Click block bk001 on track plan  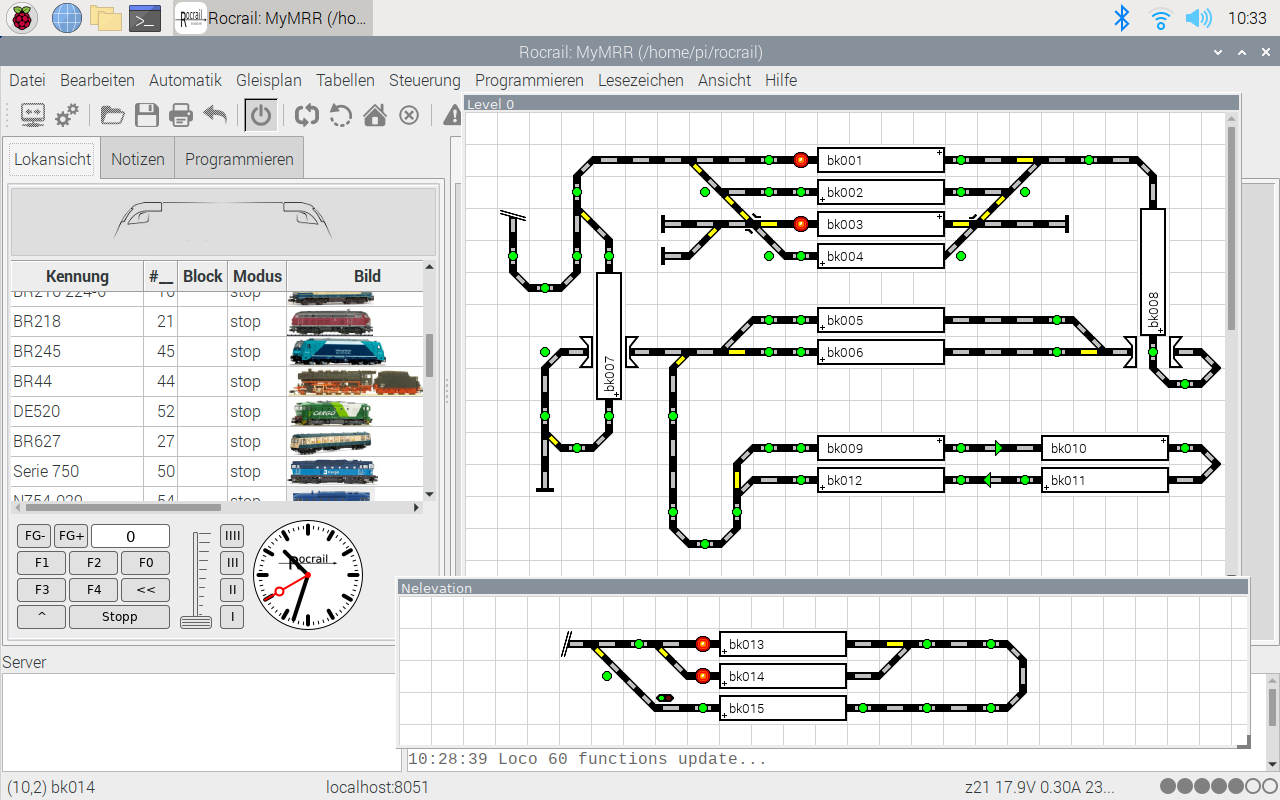tap(881, 160)
